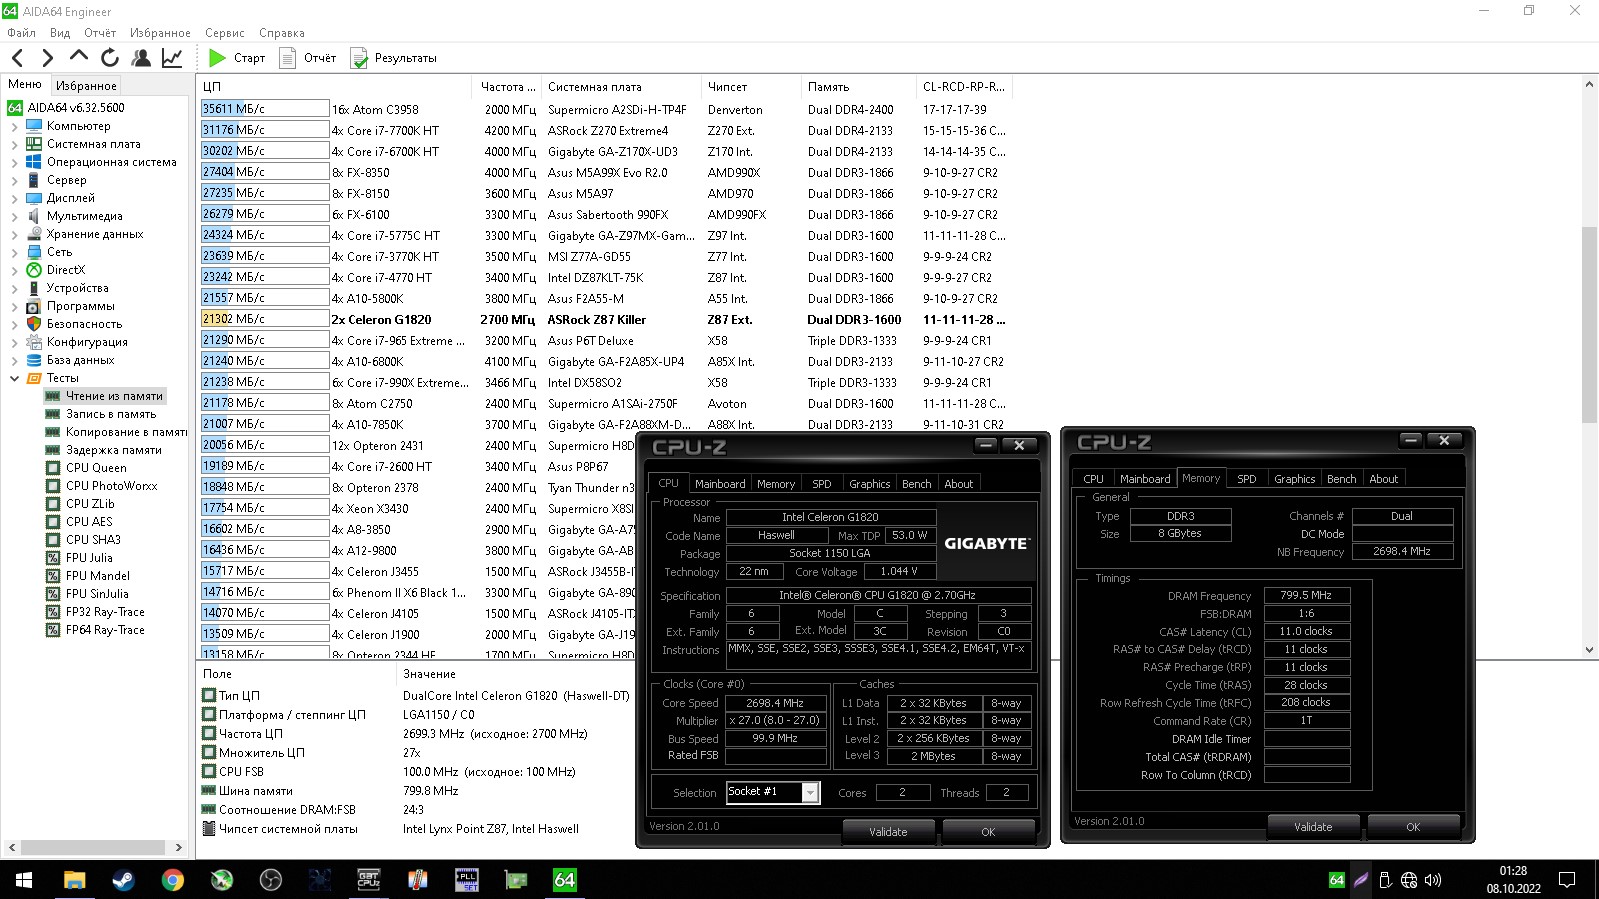Open the Задержка памяти test

(113, 450)
